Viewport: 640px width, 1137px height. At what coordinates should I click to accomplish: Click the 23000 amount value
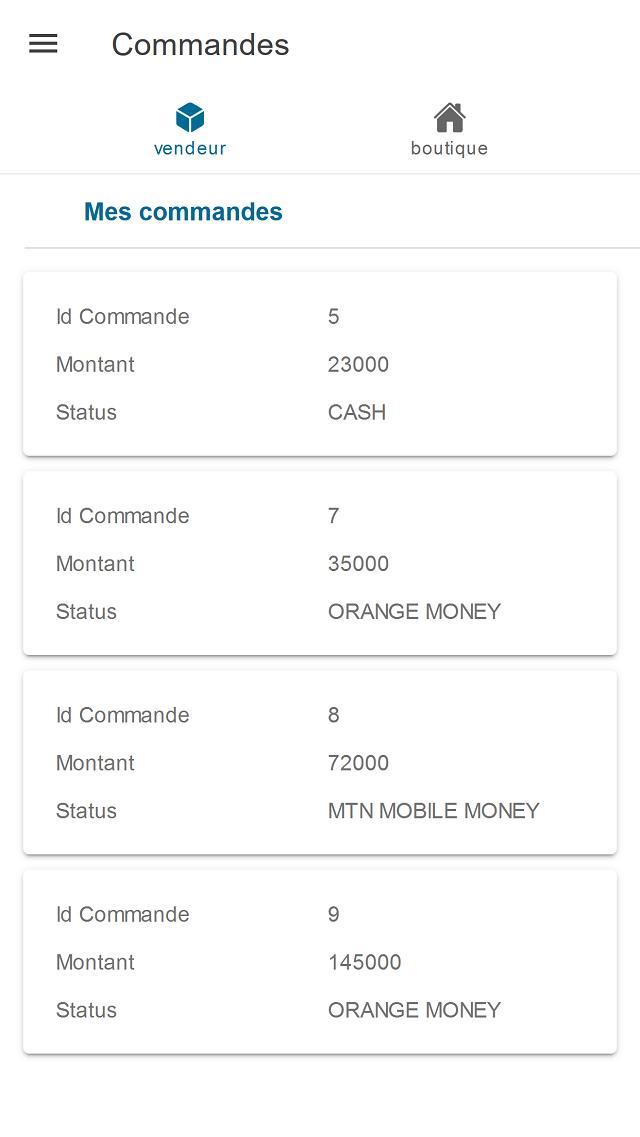(x=358, y=365)
